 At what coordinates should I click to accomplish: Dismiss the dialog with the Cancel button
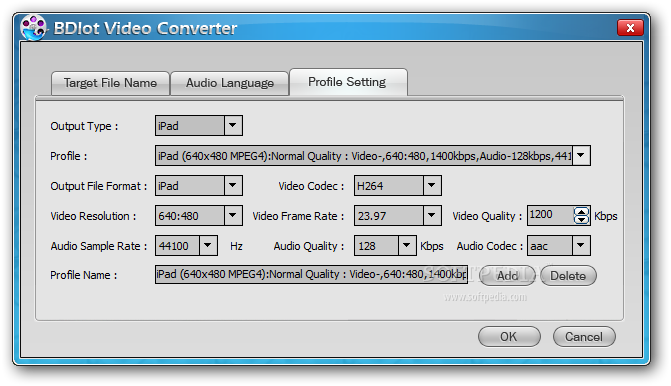[x=584, y=337]
